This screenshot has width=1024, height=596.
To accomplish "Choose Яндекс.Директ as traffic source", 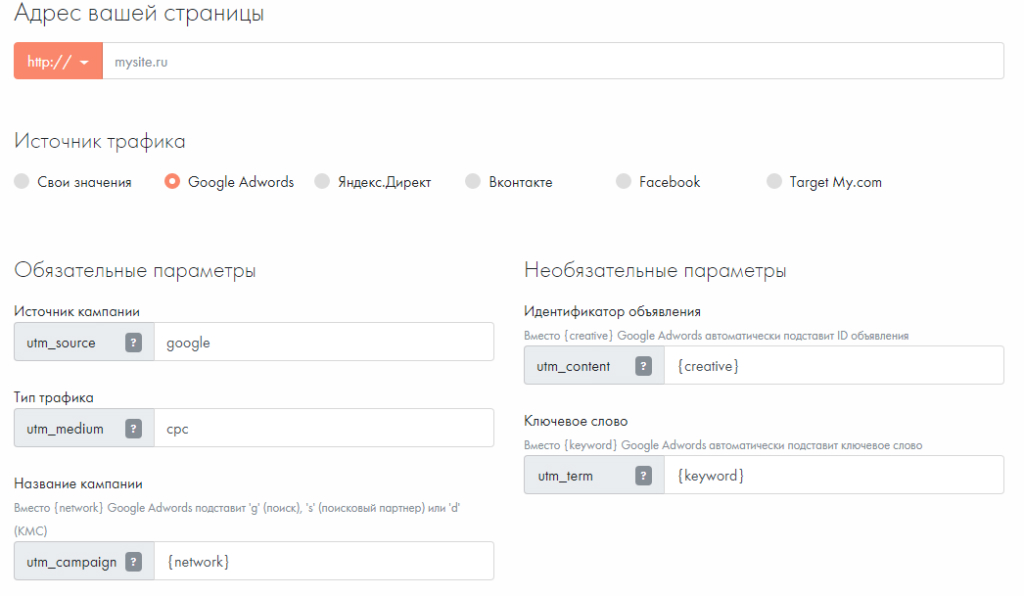I will tap(322, 182).
